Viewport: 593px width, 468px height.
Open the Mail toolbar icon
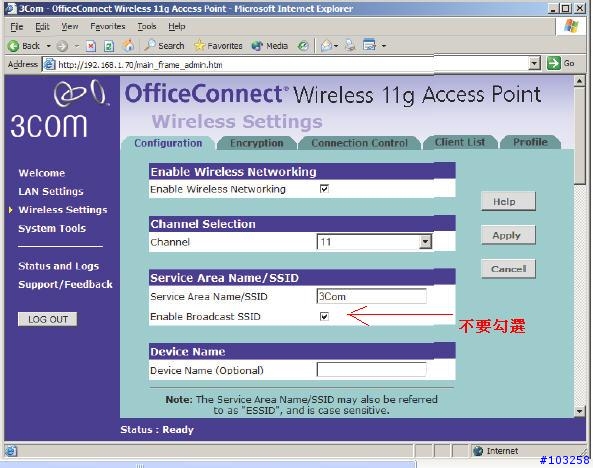(x=326, y=46)
